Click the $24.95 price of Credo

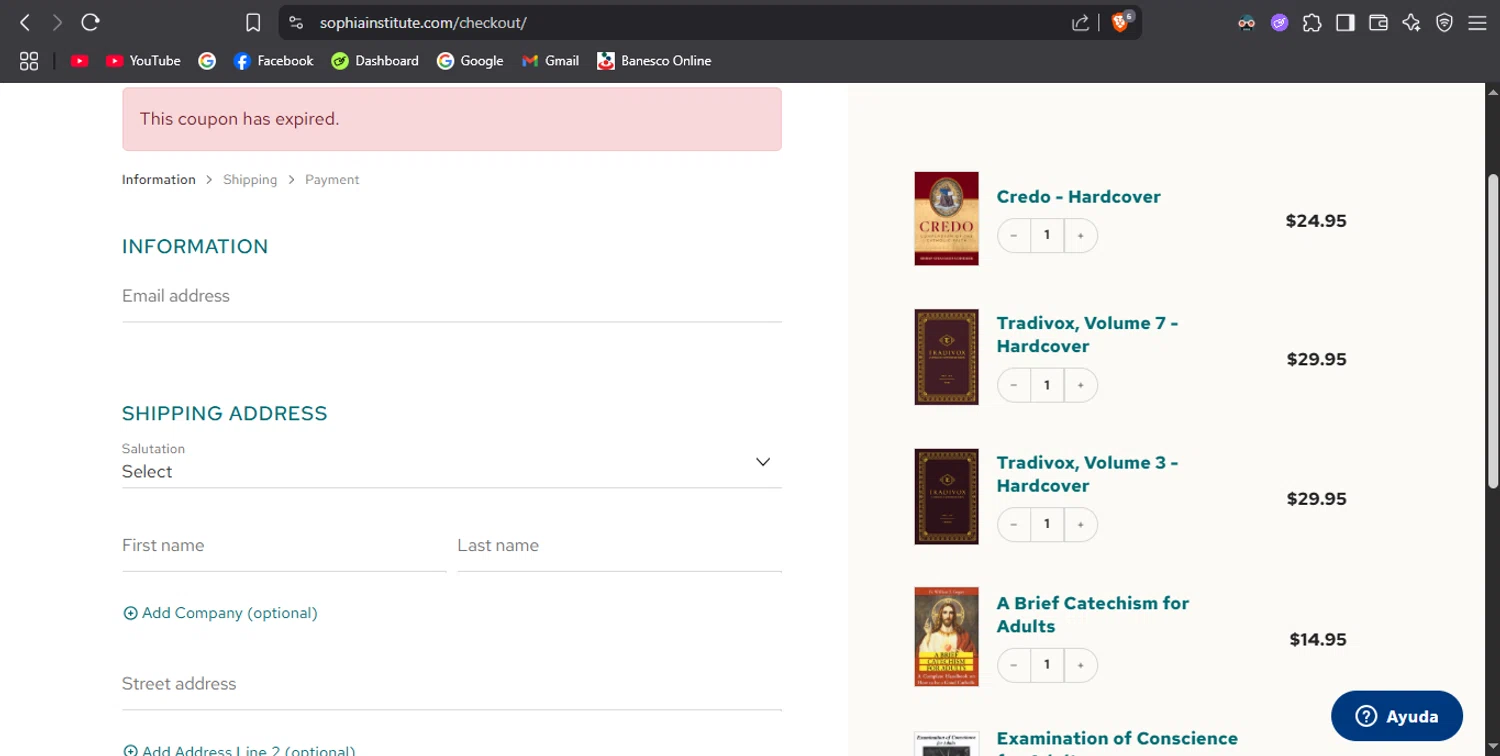[1316, 221]
